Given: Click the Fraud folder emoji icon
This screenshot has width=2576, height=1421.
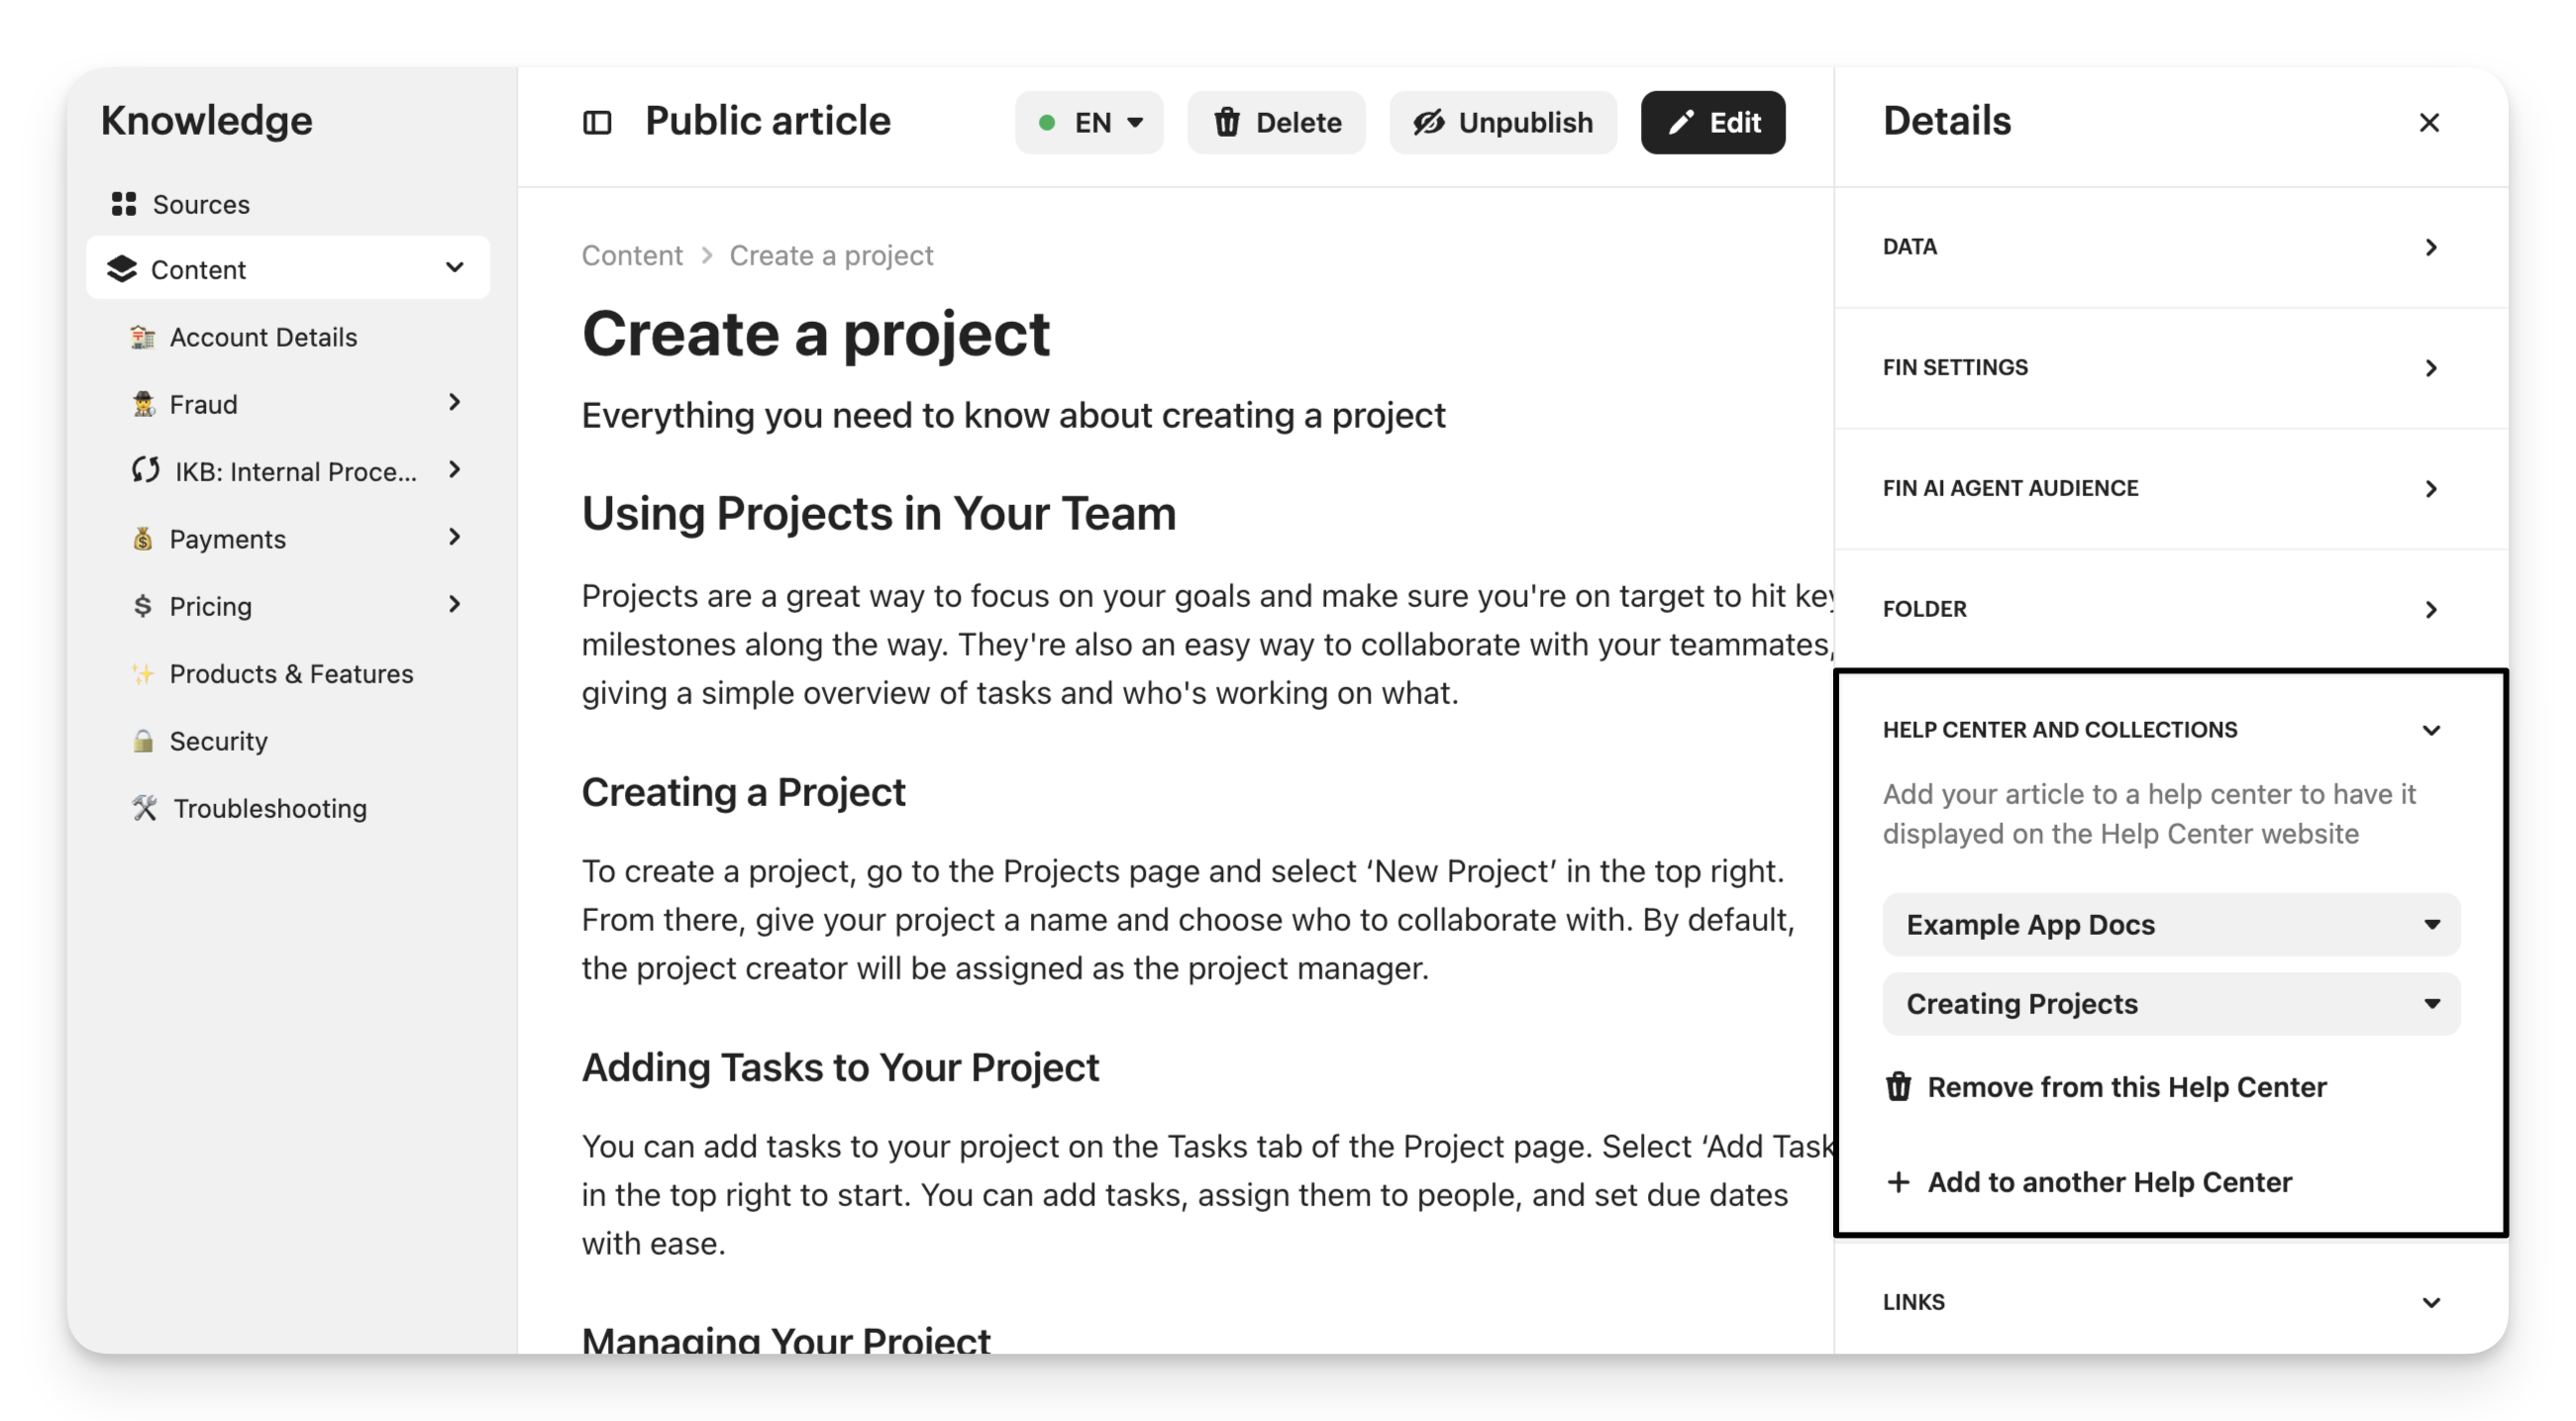Looking at the screenshot, I should point(144,404).
